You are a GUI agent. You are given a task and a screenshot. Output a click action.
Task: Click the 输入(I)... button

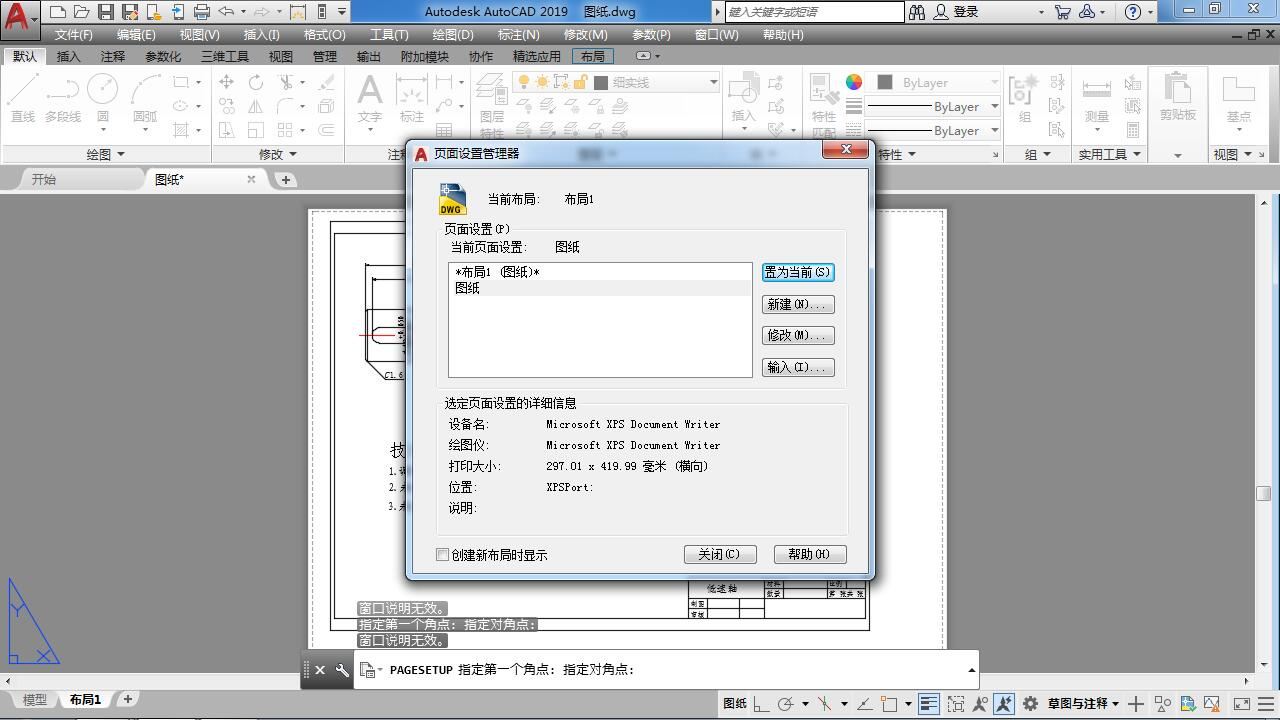[798, 368]
